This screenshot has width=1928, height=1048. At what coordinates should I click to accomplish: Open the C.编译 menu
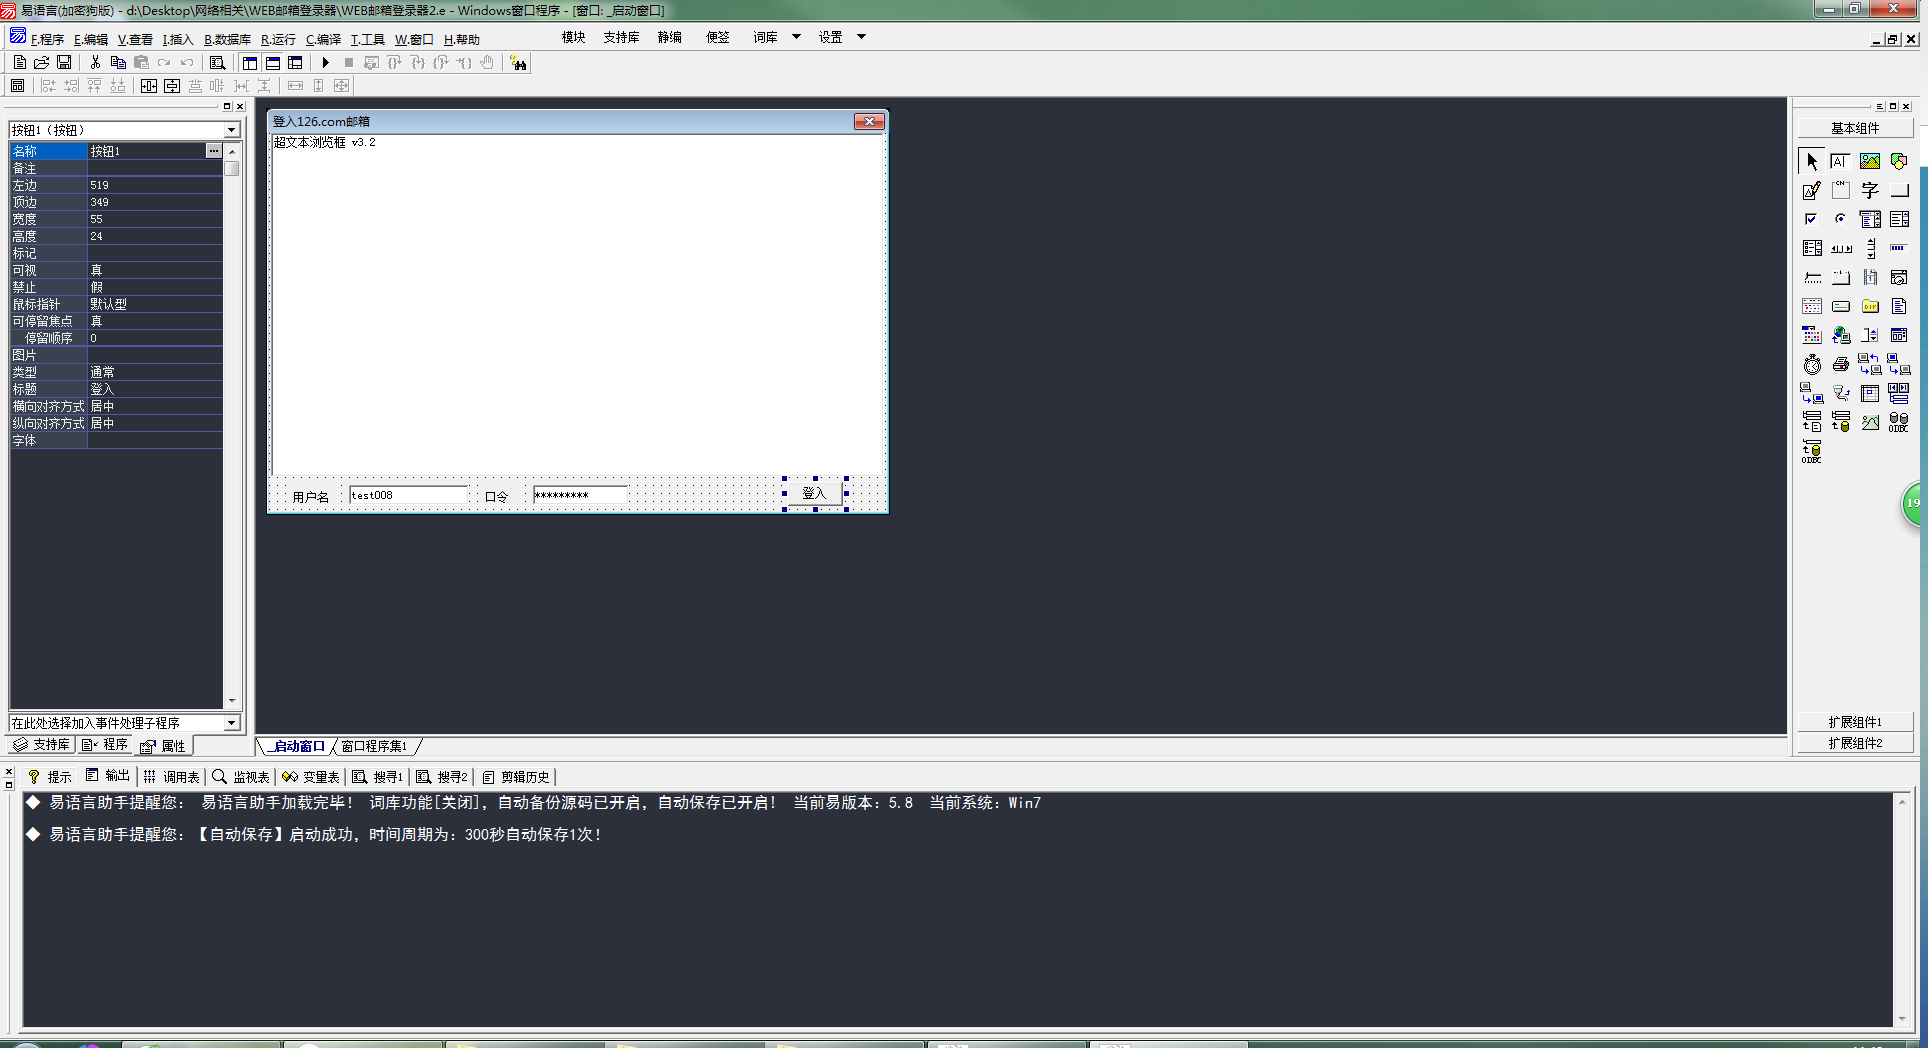(323, 40)
